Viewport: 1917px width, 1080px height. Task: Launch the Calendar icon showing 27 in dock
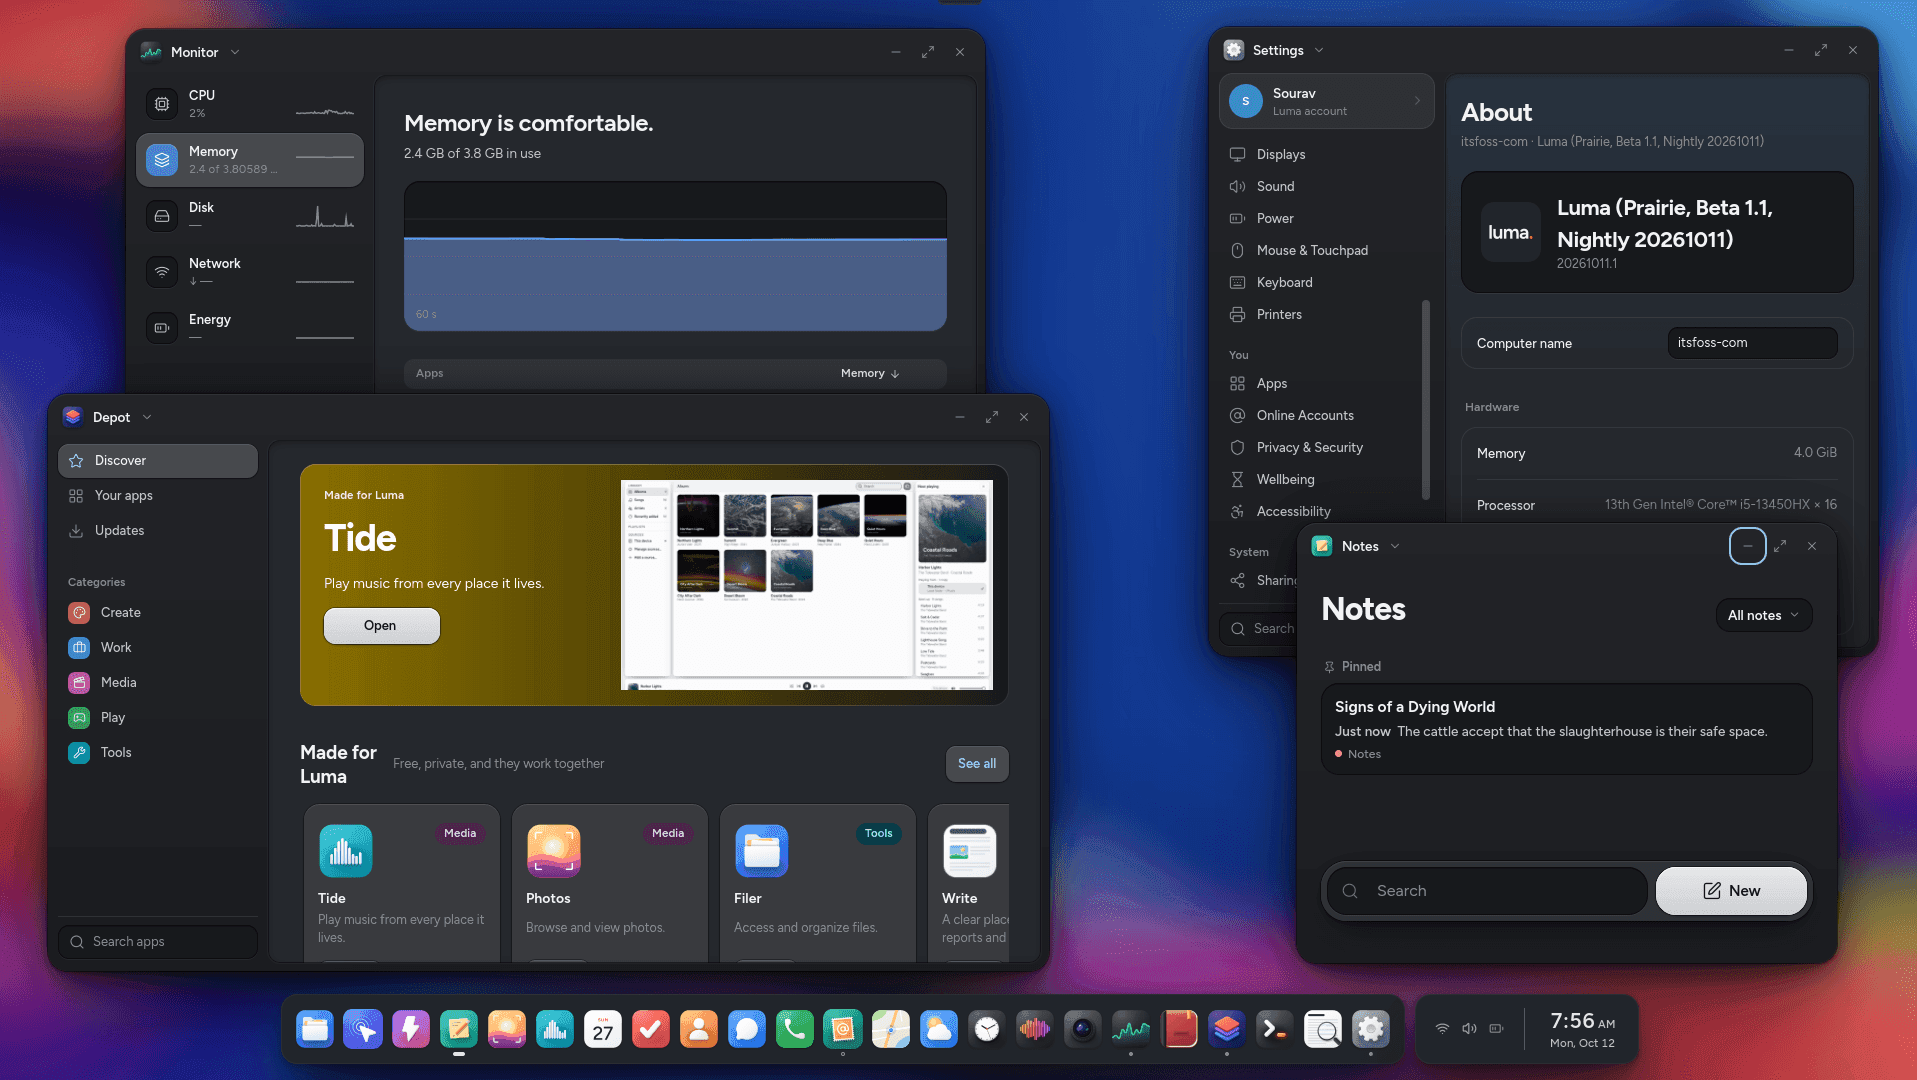[x=603, y=1029]
